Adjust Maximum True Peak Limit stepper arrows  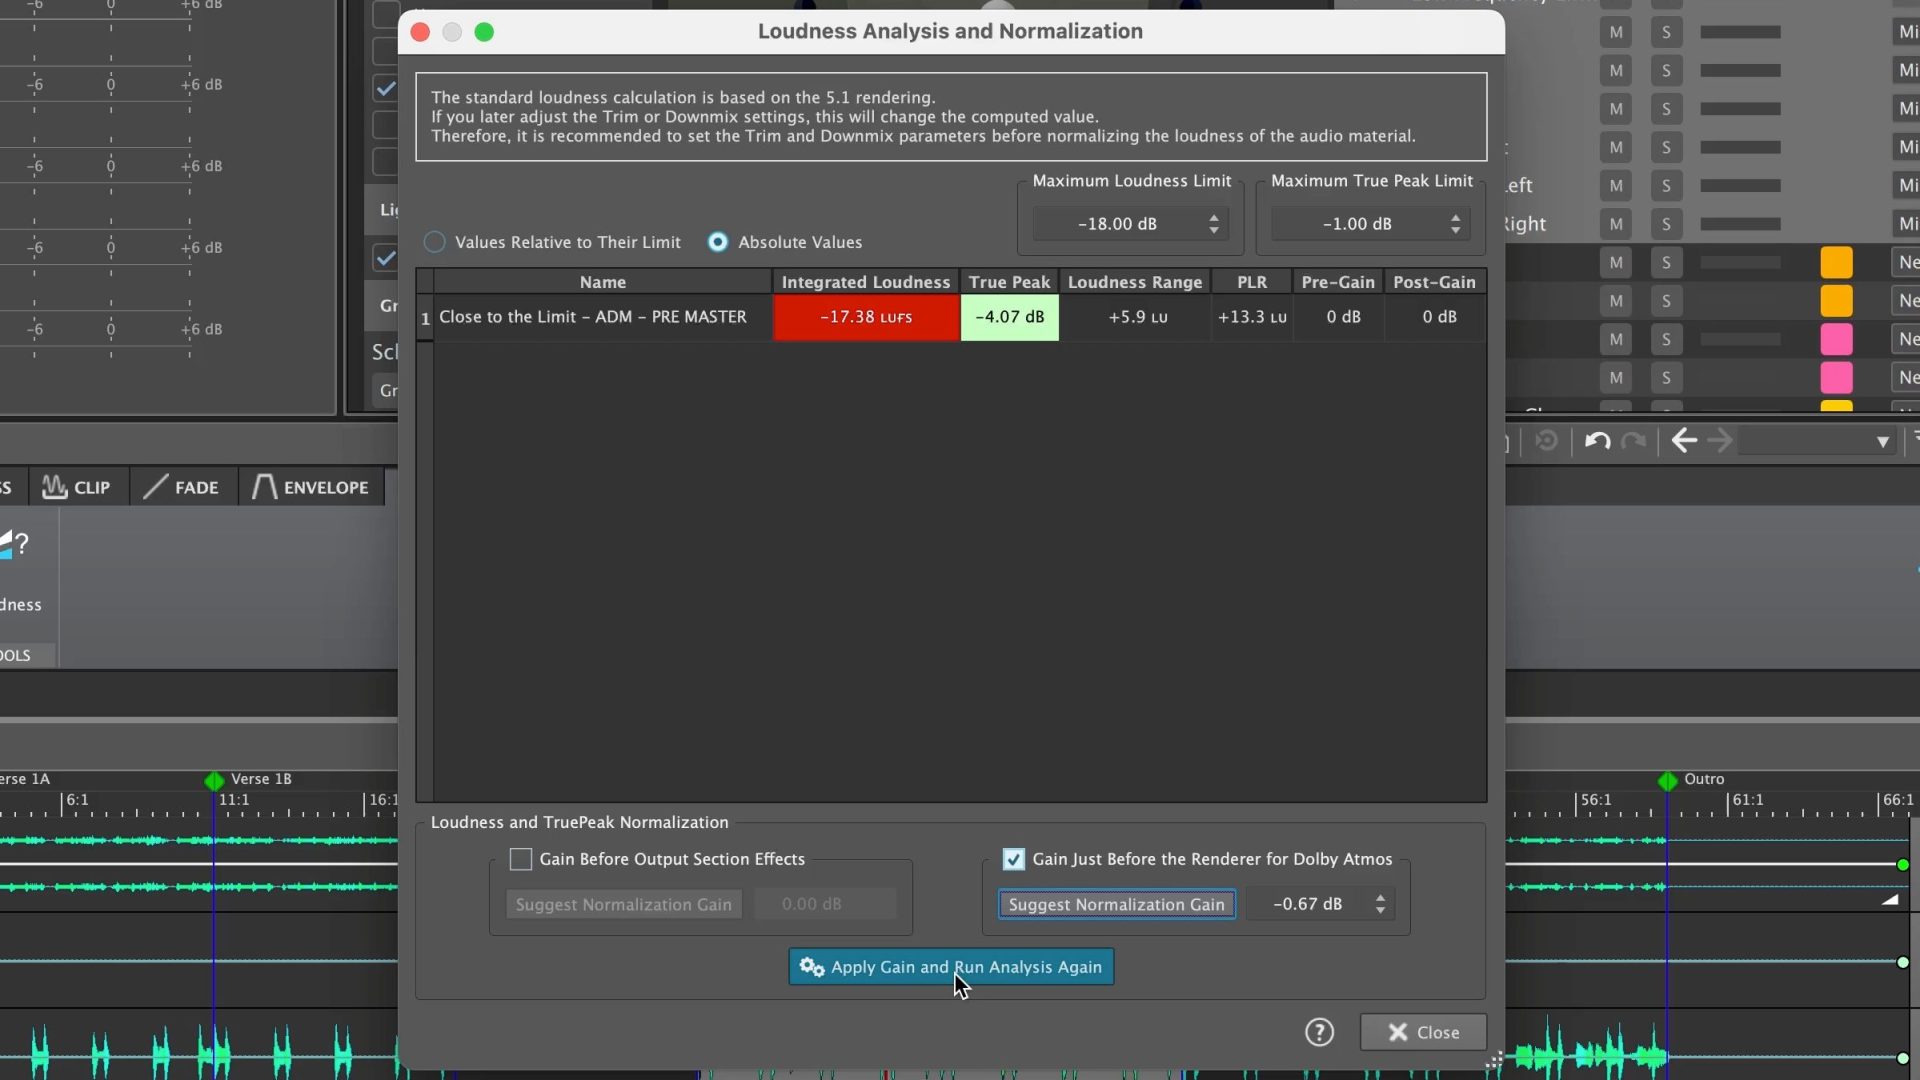1456,224
